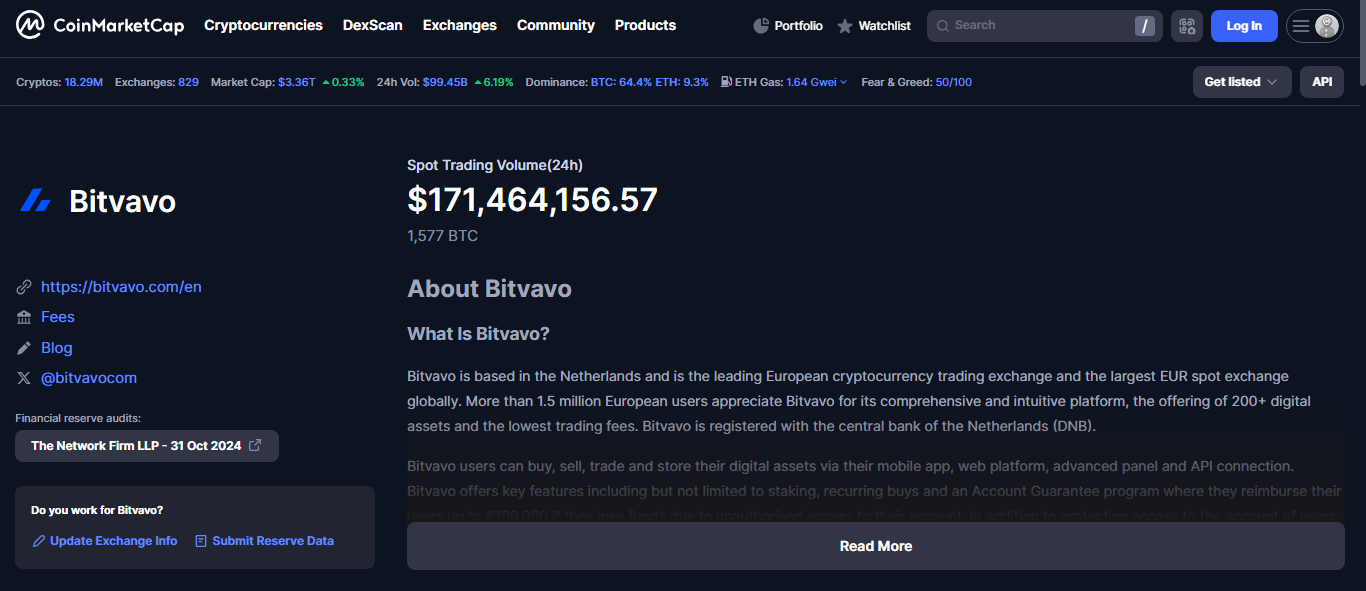Viewport: 1366px width, 591px height.
Task: Open Portfolio from the header
Action: click(x=788, y=26)
